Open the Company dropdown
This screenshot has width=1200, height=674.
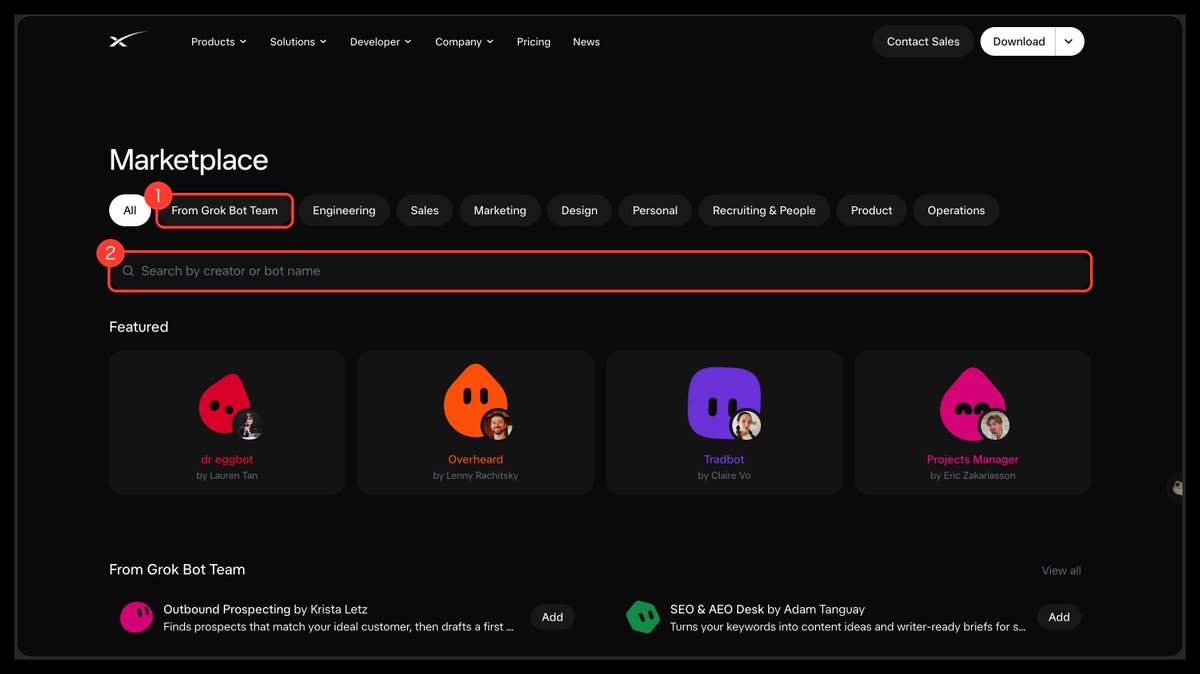(x=464, y=42)
